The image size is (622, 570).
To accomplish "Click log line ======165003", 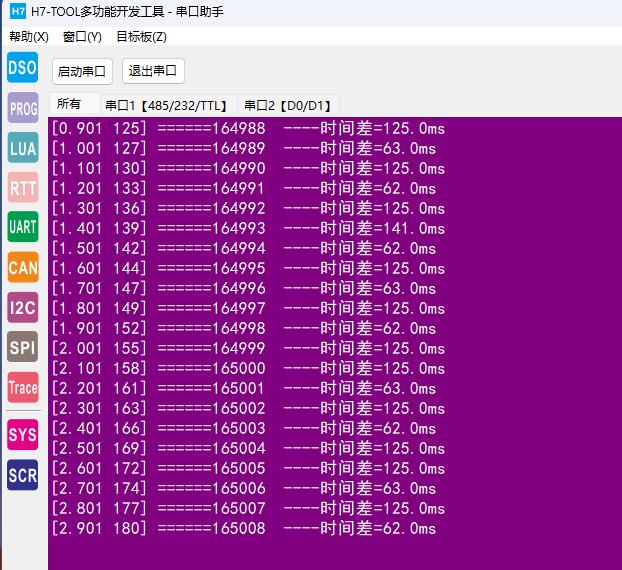I will click(x=244, y=428).
